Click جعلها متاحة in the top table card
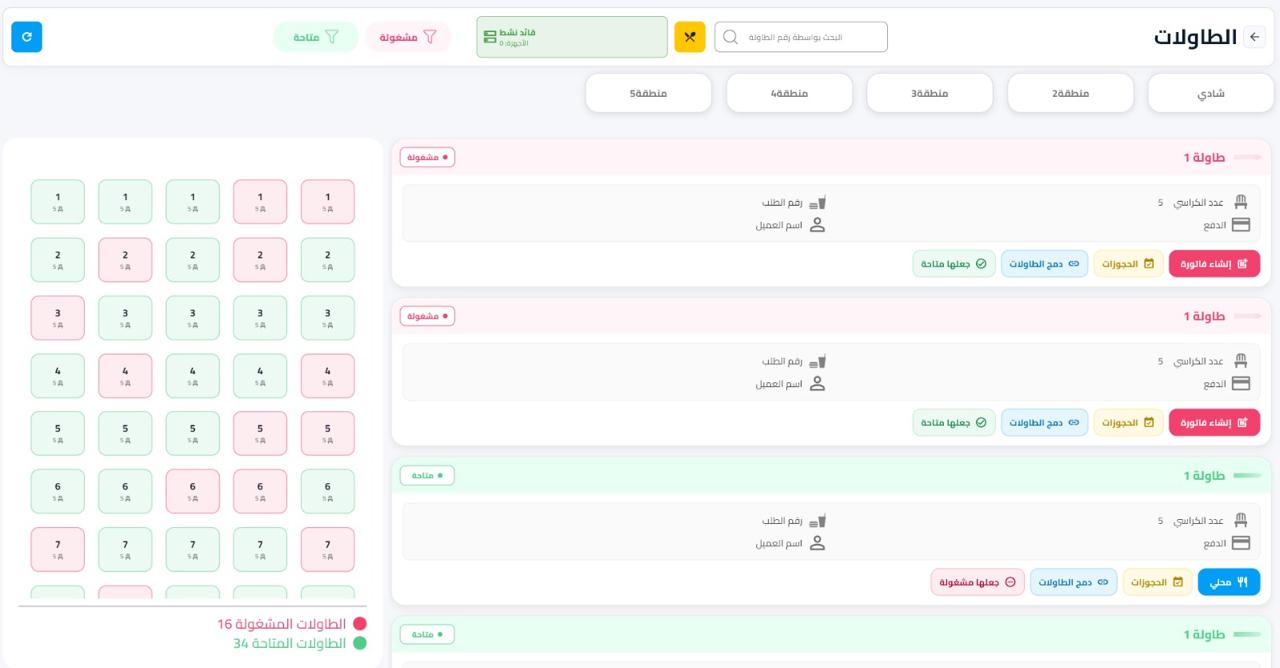This screenshot has width=1280, height=668. 954,264
